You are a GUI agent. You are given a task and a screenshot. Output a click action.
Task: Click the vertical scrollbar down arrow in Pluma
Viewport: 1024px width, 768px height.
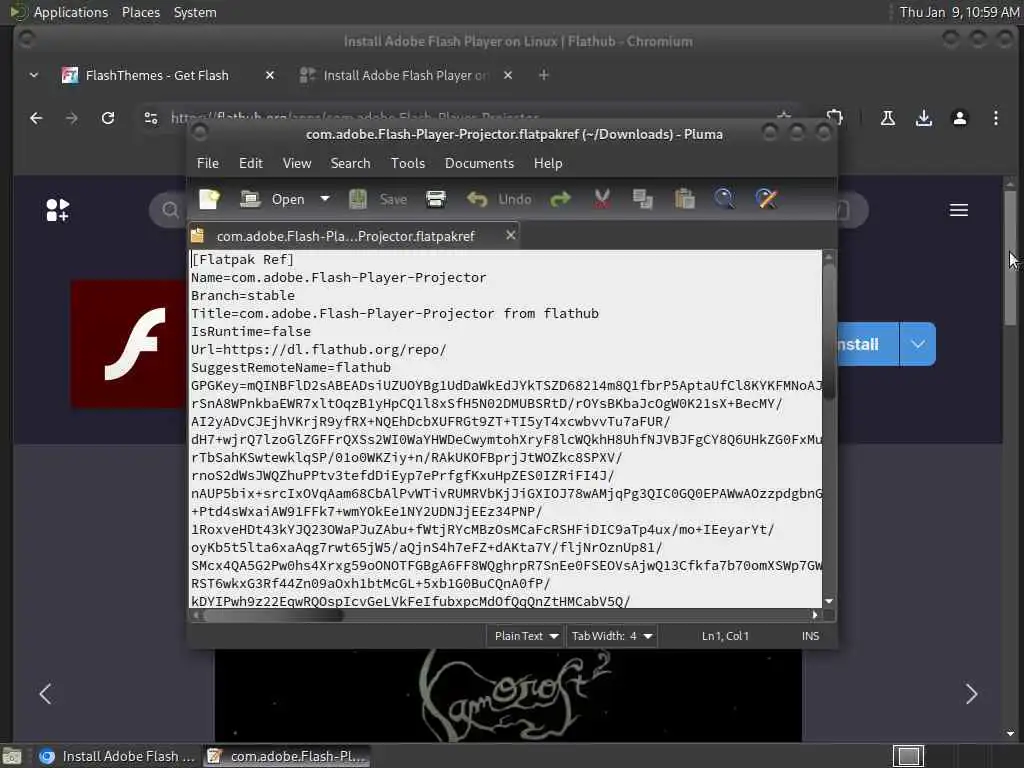point(829,601)
